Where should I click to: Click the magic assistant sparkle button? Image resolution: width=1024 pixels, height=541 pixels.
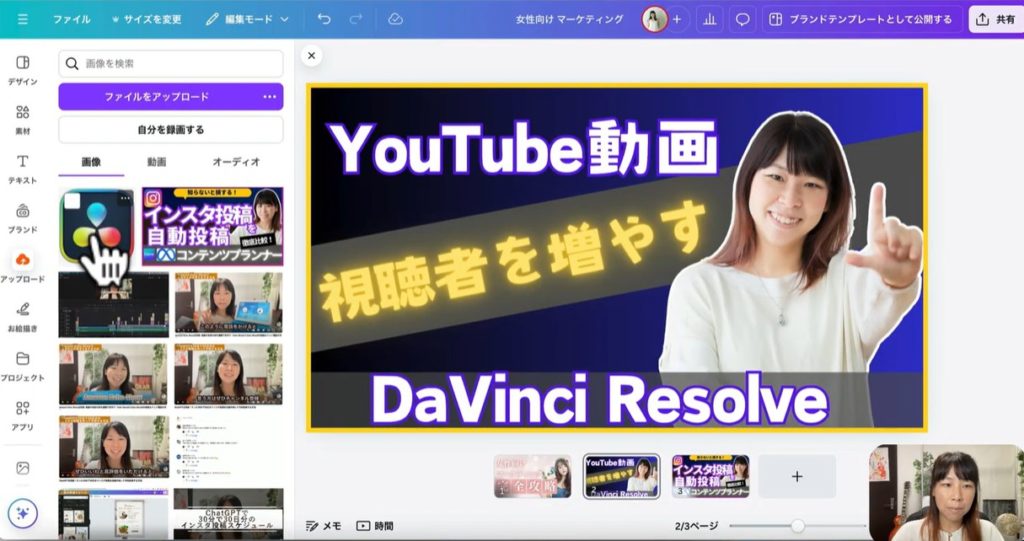point(23,513)
